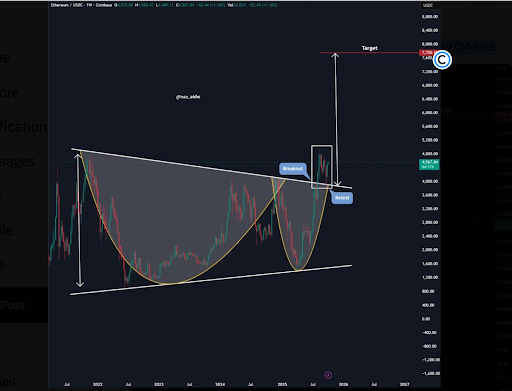Click the chart author watermark handle
Image resolution: width=512 pixels, height=391 pixels.
(188, 97)
